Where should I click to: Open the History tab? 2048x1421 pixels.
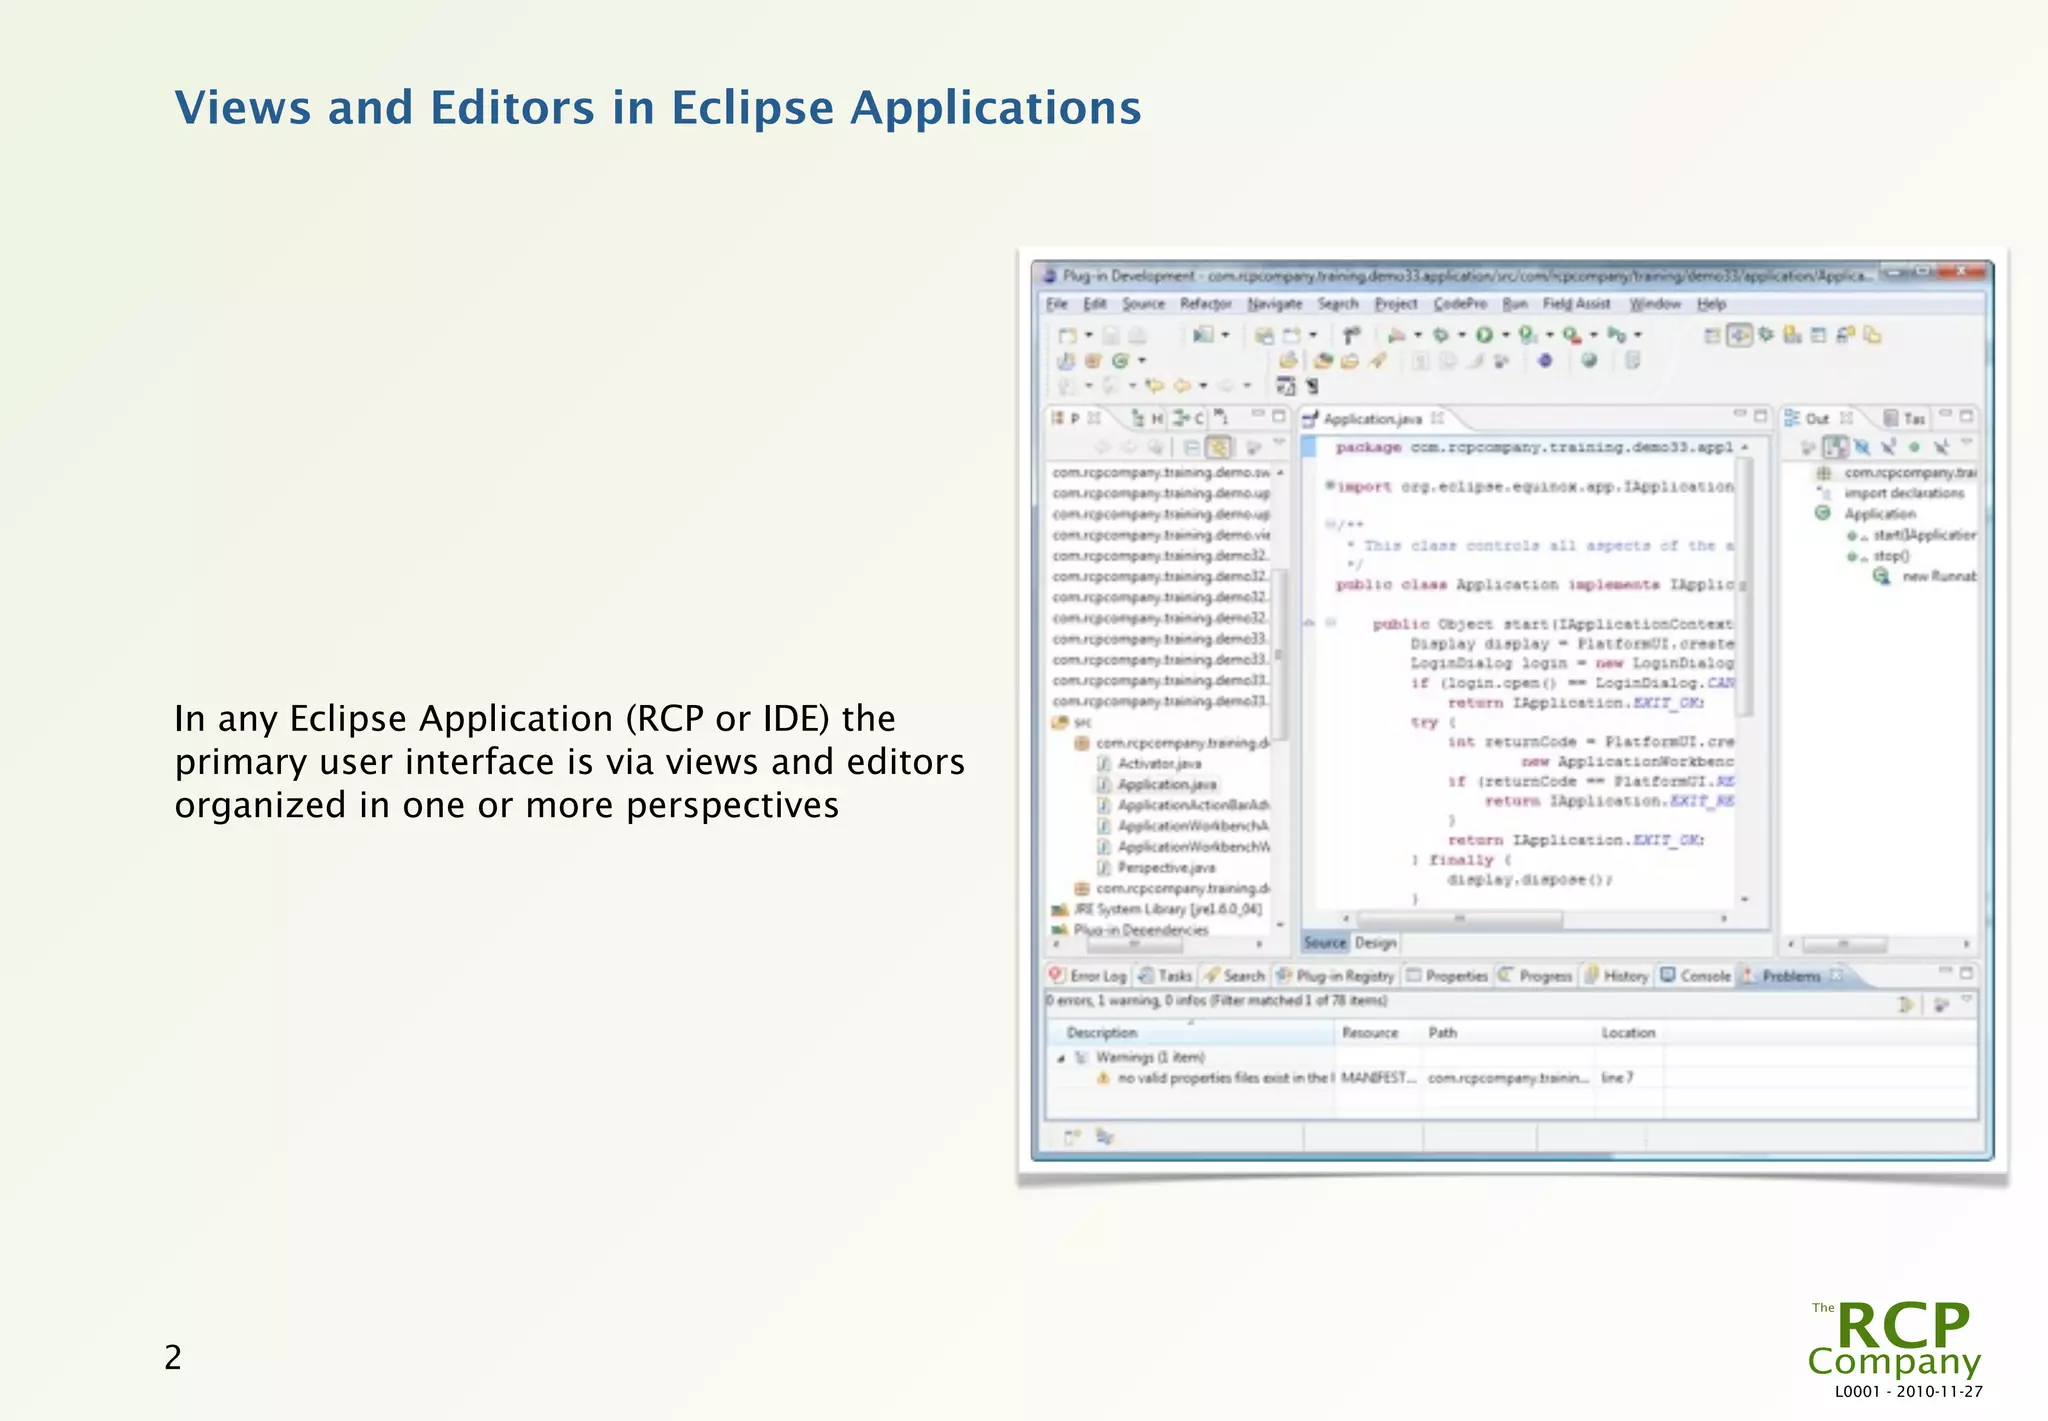tap(1616, 975)
